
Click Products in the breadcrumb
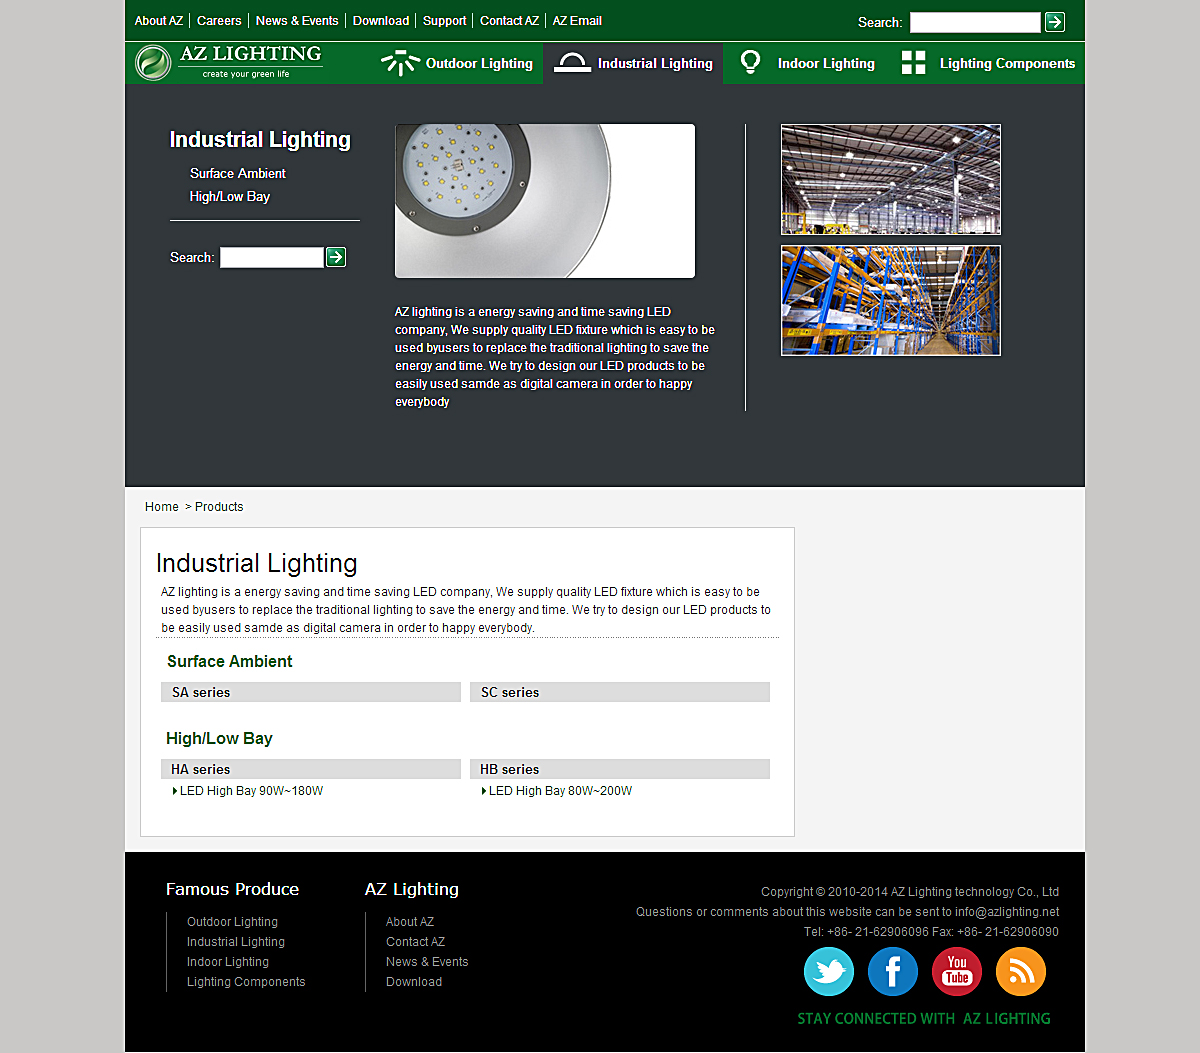click(219, 507)
